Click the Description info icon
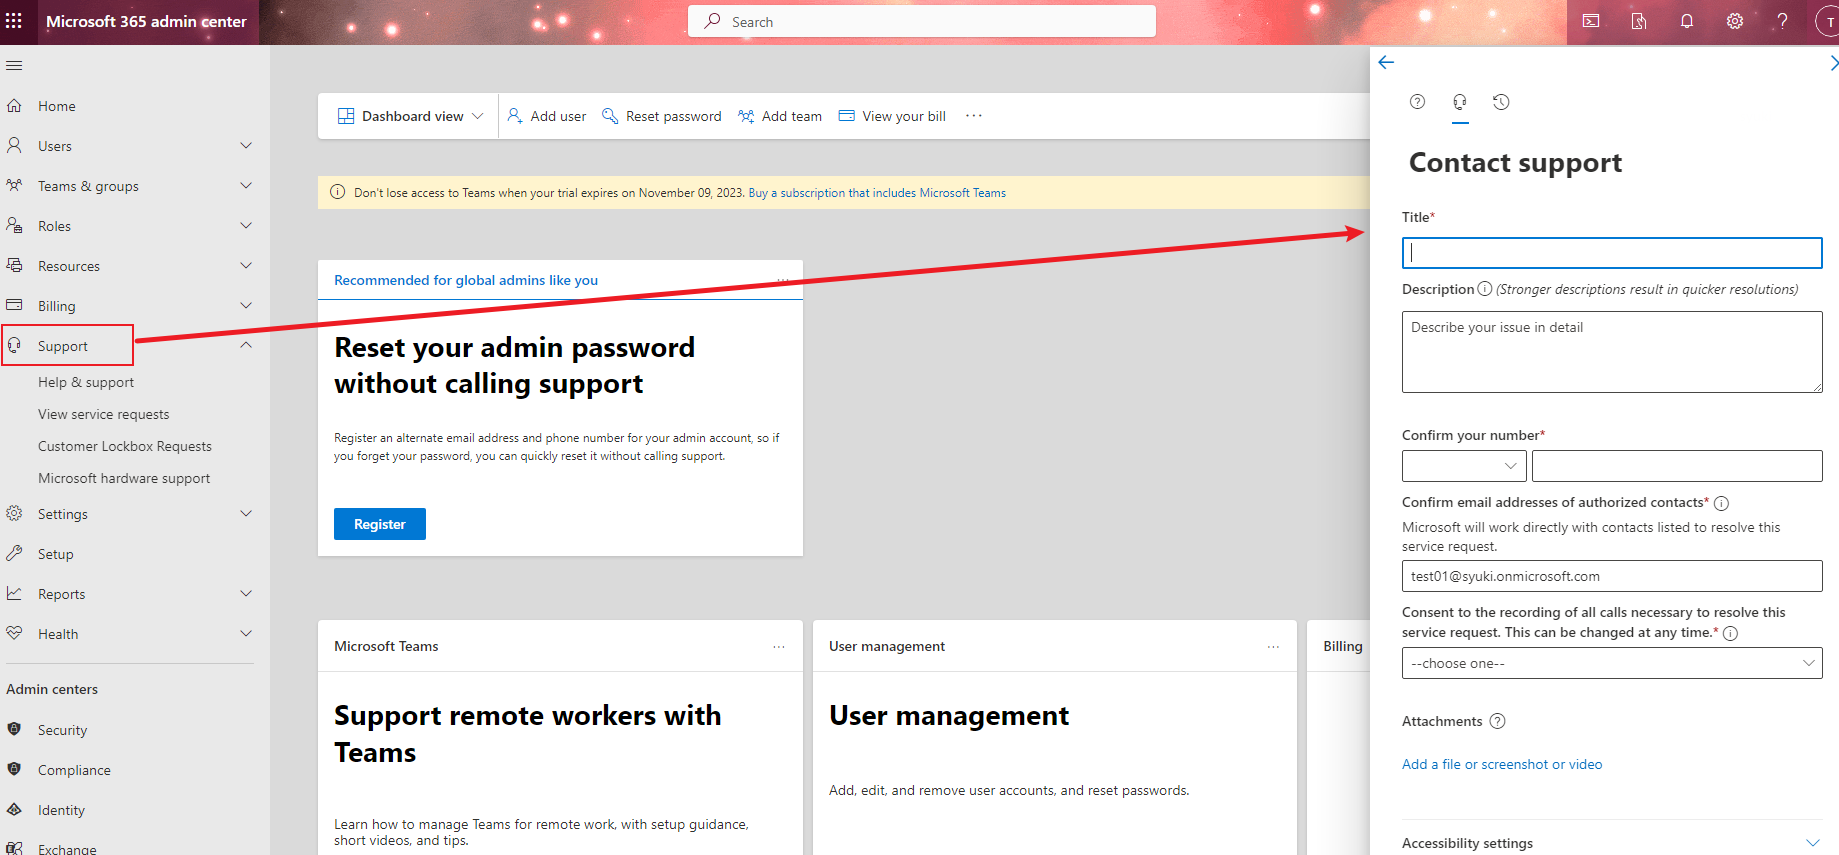The image size is (1839, 855). 1485,289
